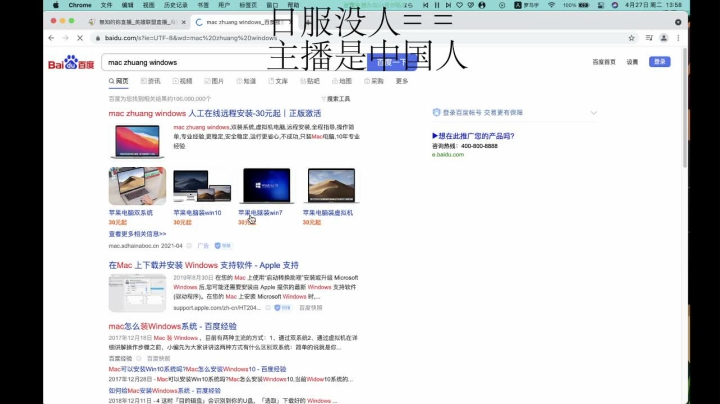Click the 苹果电脑双系统 thumbnail image
Screen dimensions: 720x404
click(x=137, y=186)
